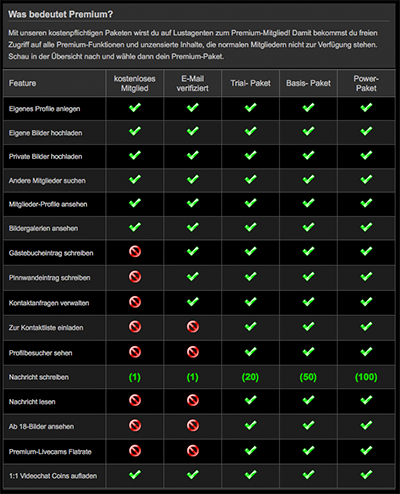Click red prohibited icon for Gästebucheintrag, kostenloses Mitglied
The image size is (400, 494).
coord(135,252)
